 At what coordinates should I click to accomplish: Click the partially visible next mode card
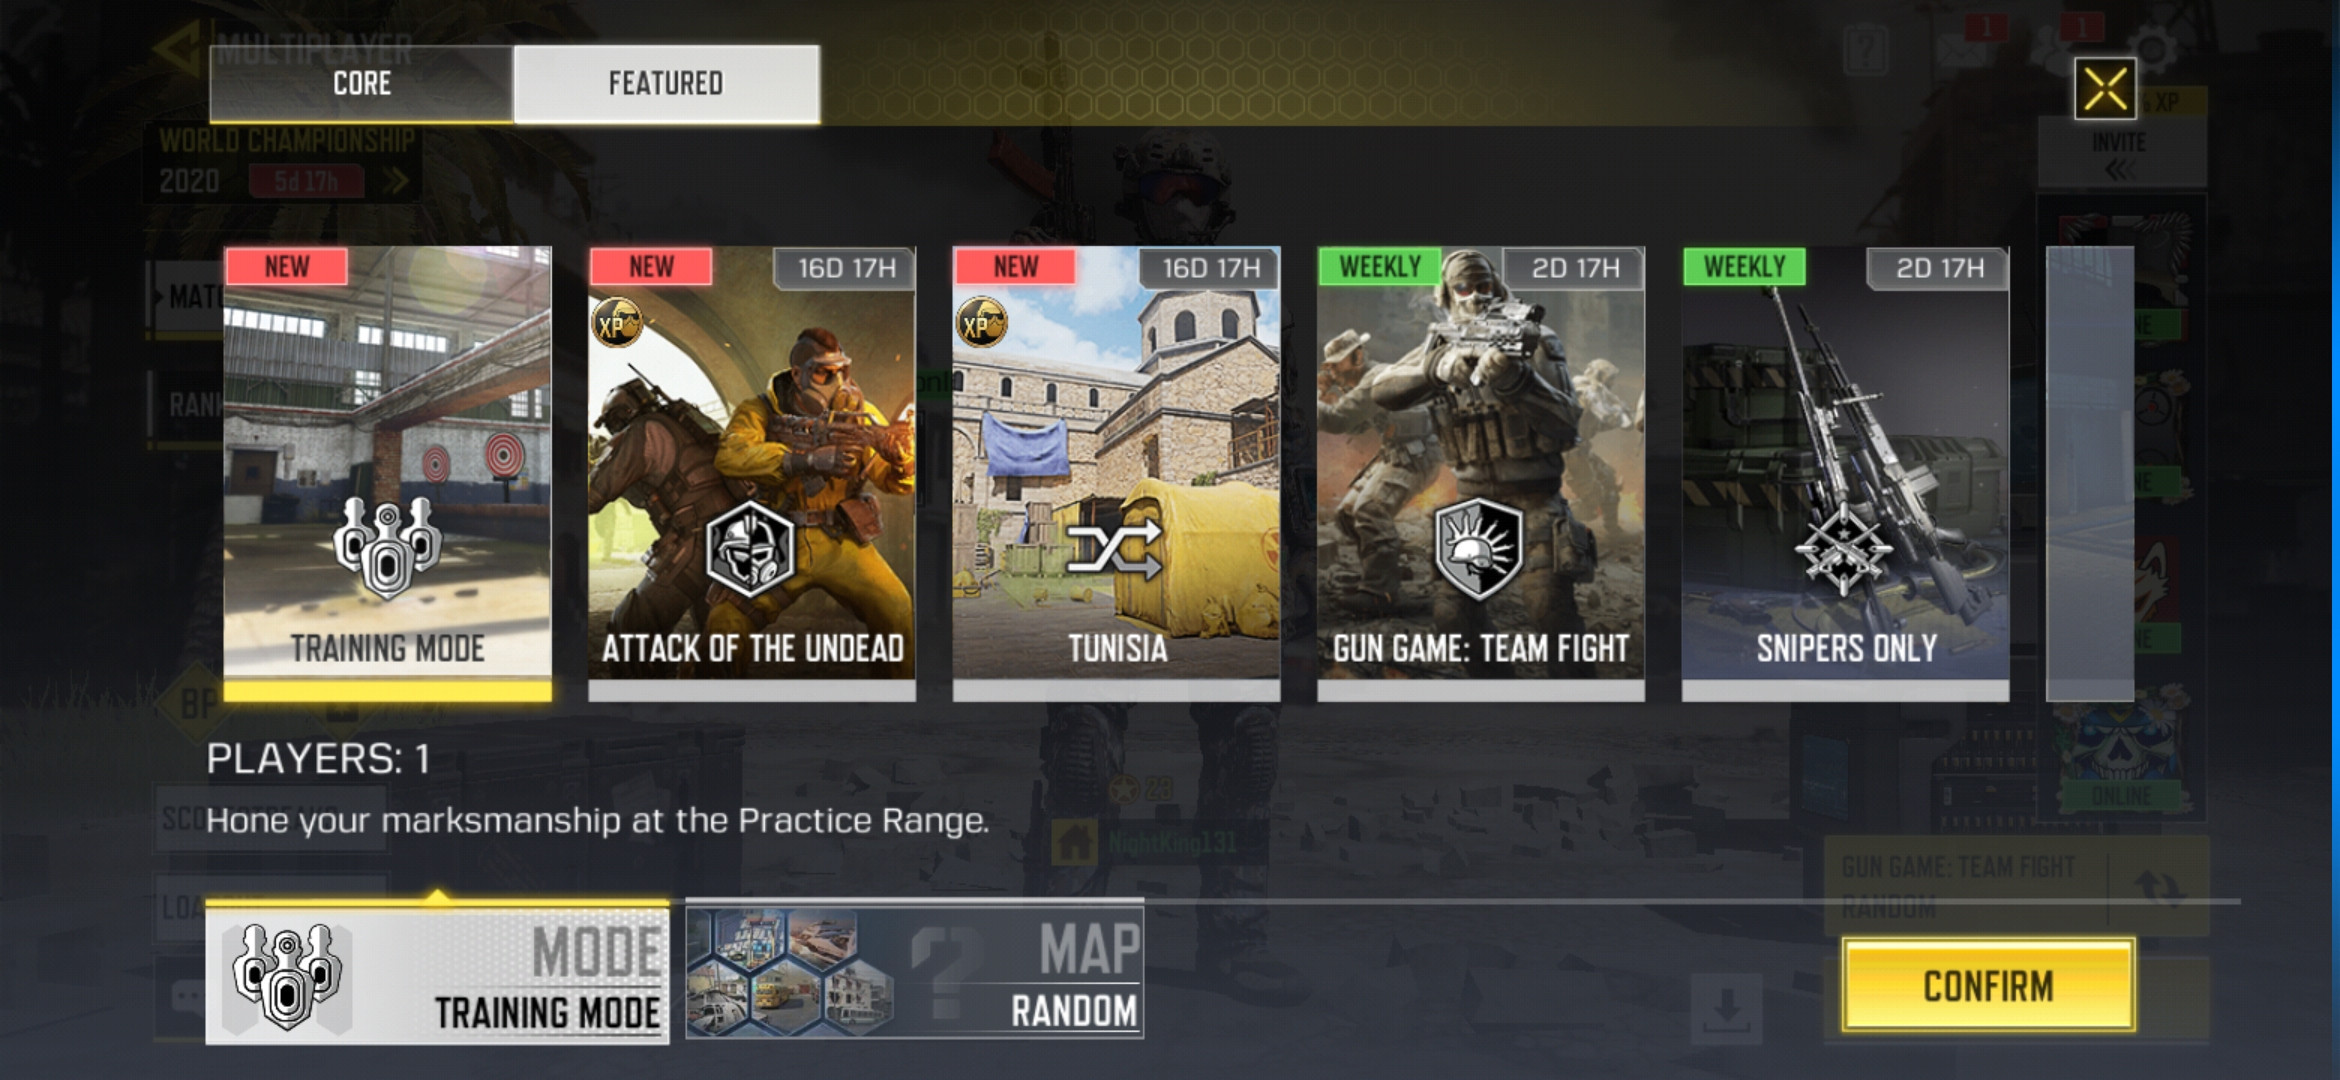click(x=2090, y=473)
